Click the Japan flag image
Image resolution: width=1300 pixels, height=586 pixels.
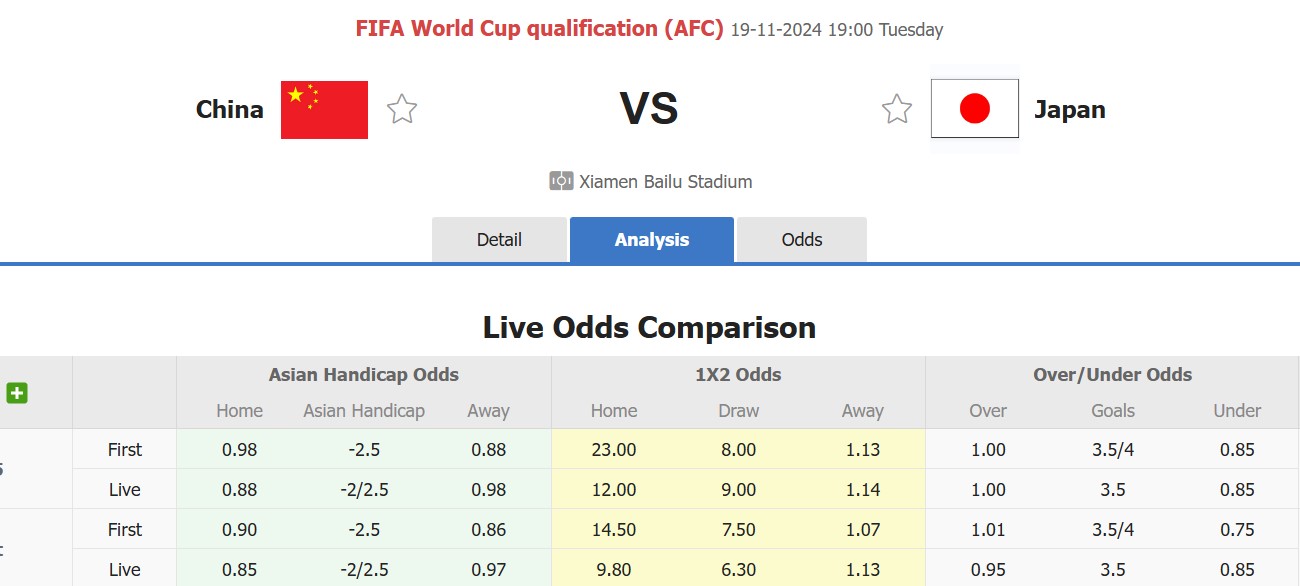click(x=974, y=108)
